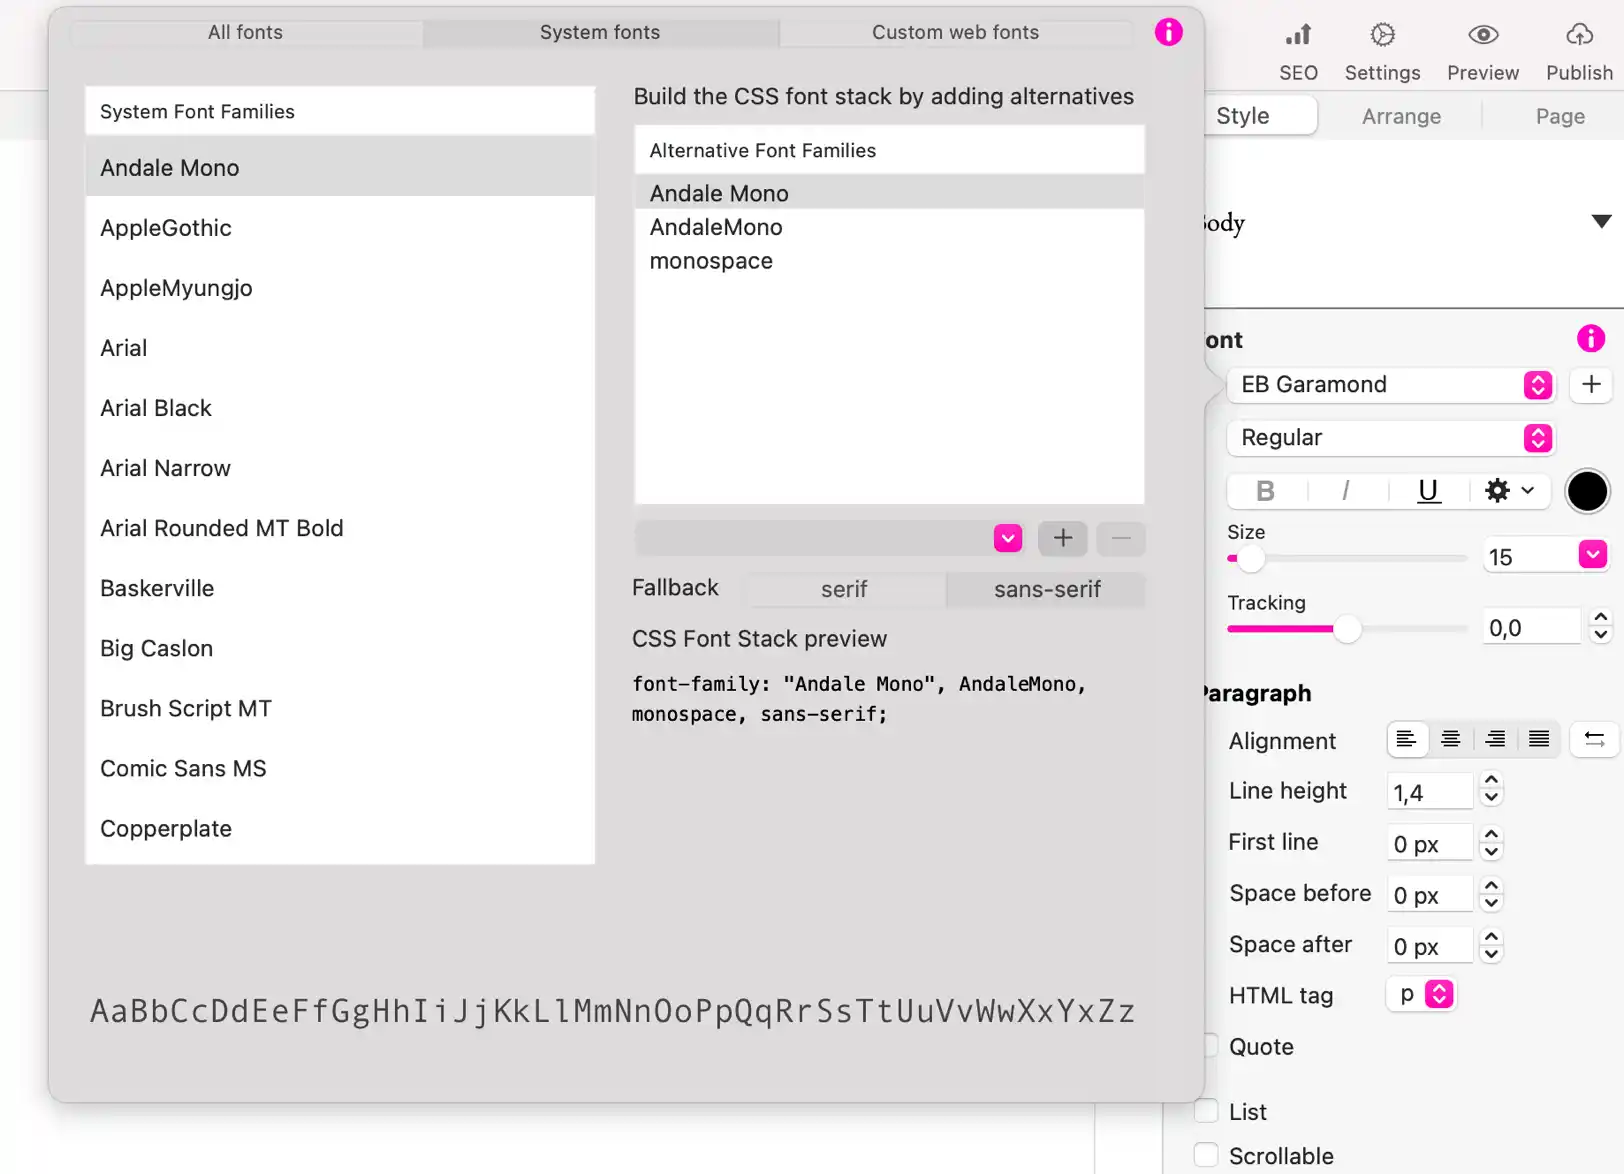1624x1174 pixels.
Task: Add alternative font with plus button
Action: pyautogui.click(x=1062, y=538)
